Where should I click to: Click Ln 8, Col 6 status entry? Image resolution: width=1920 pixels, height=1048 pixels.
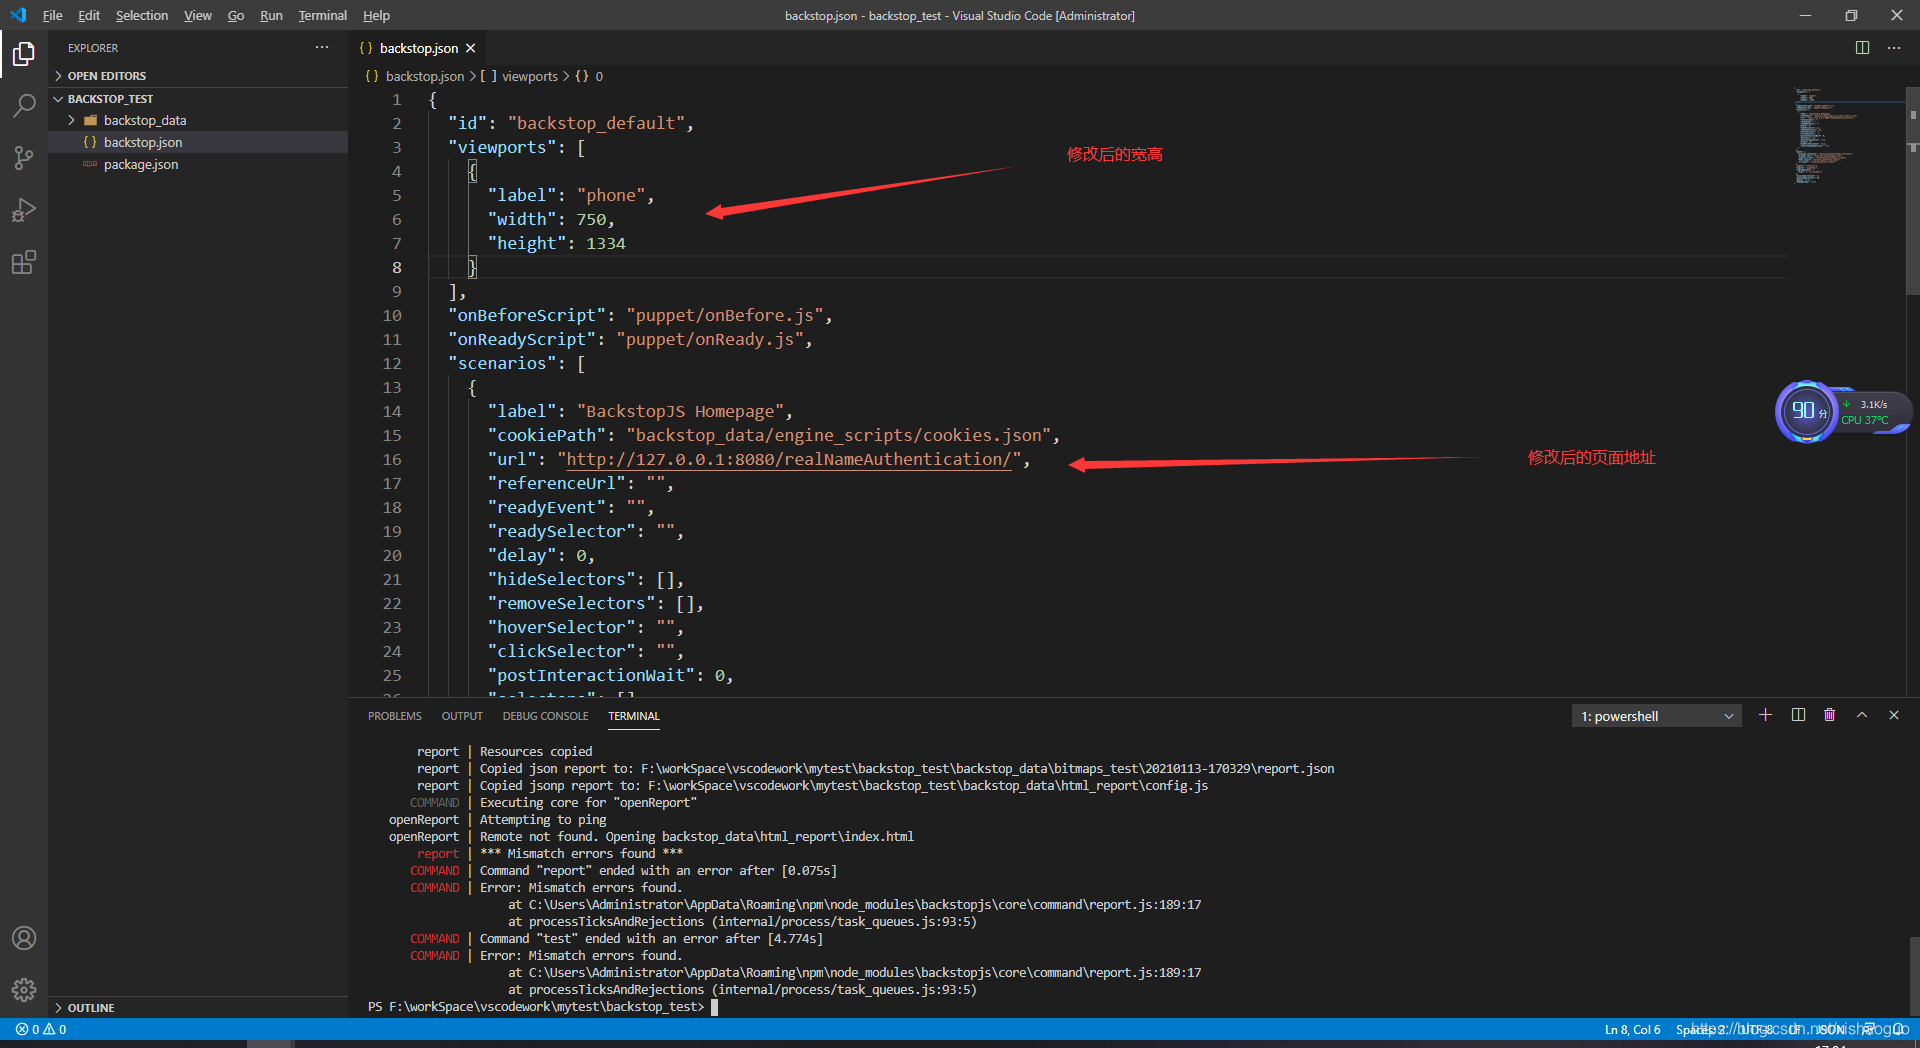point(1632,1029)
